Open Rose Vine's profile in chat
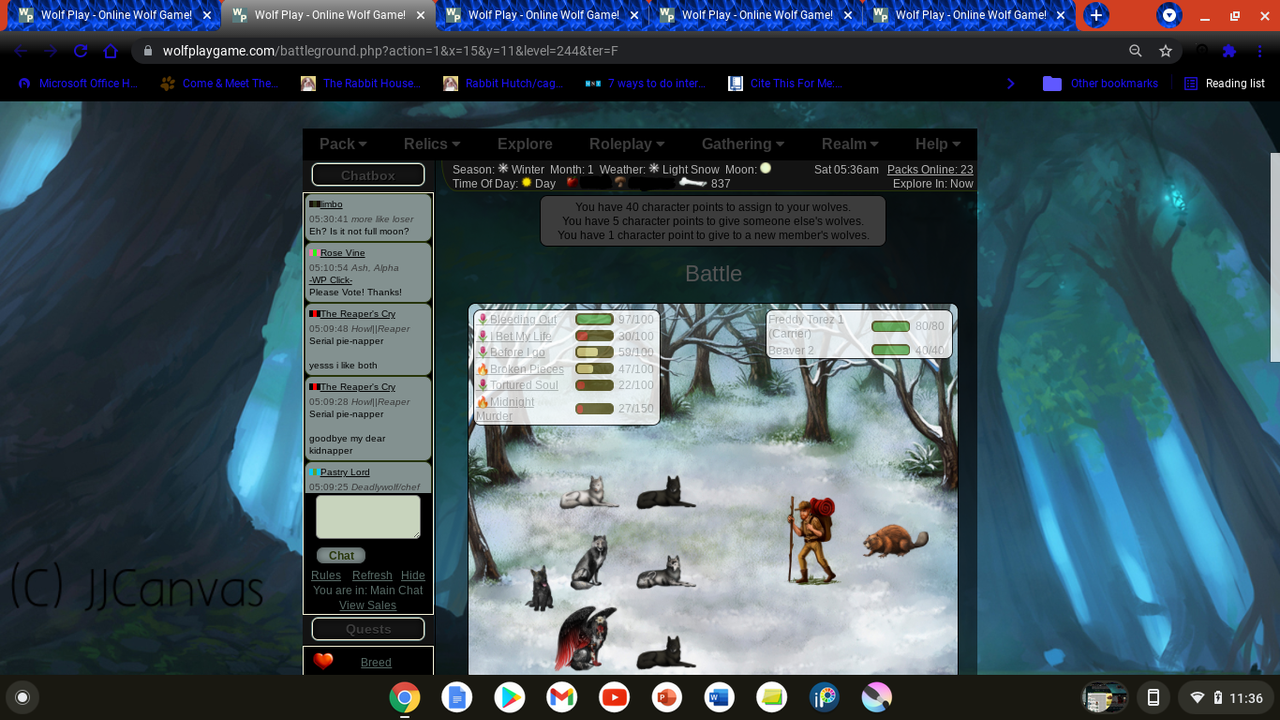The width and height of the screenshot is (1280, 720). click(x=342, y=253)
